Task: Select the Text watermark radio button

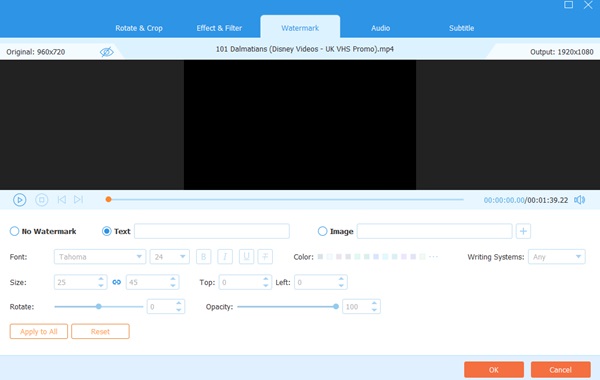Action: (x=106, y=231)
